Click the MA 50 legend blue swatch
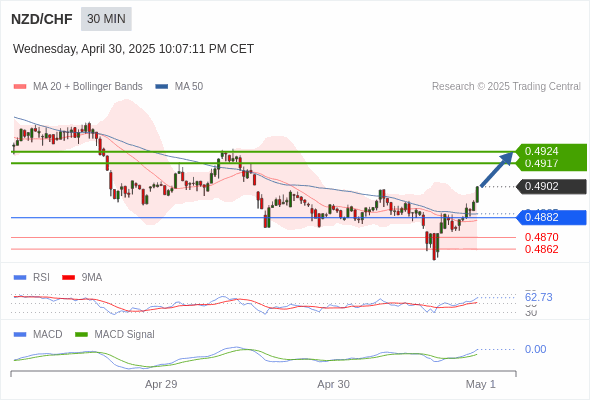The width and height of the screenshot is (590, 400). 161,87
